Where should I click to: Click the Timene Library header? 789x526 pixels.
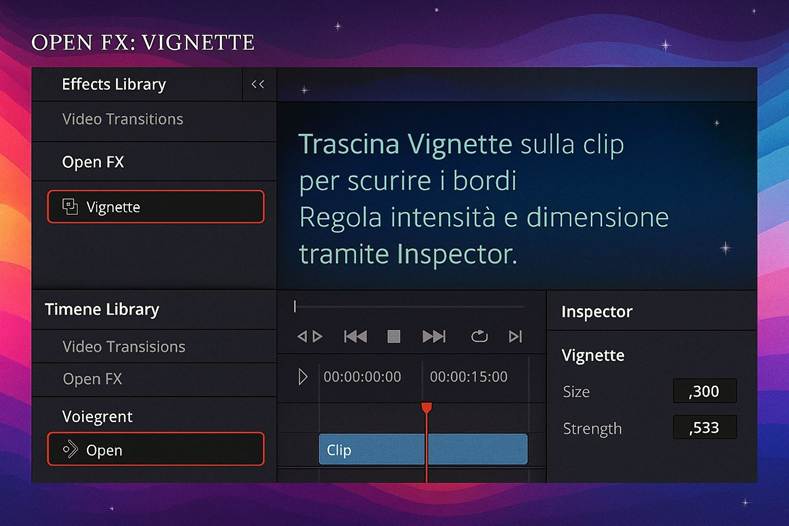102,309
